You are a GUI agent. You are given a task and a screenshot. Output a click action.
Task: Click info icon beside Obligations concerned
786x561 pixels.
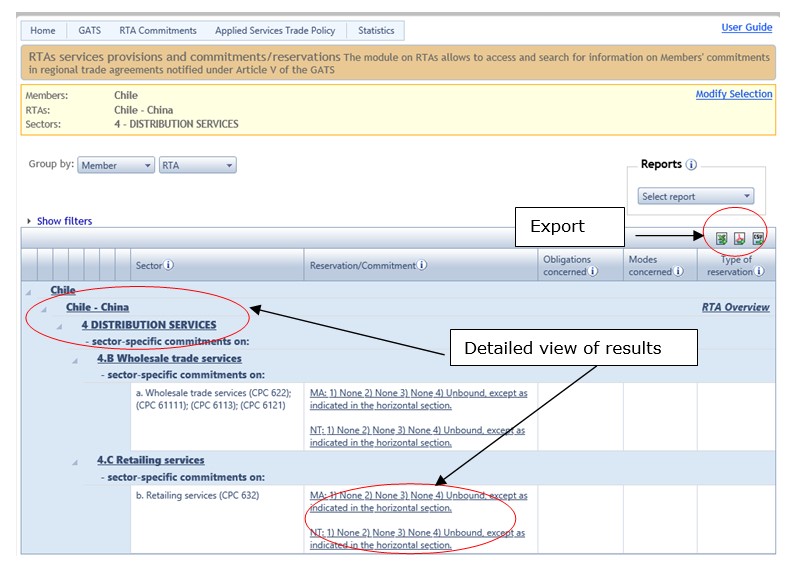click(x=593, y=271)
